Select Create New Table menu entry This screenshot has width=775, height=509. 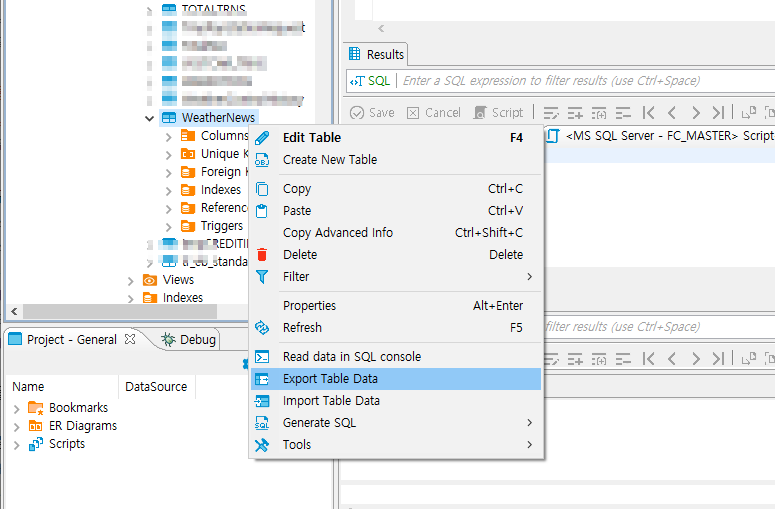396,160
